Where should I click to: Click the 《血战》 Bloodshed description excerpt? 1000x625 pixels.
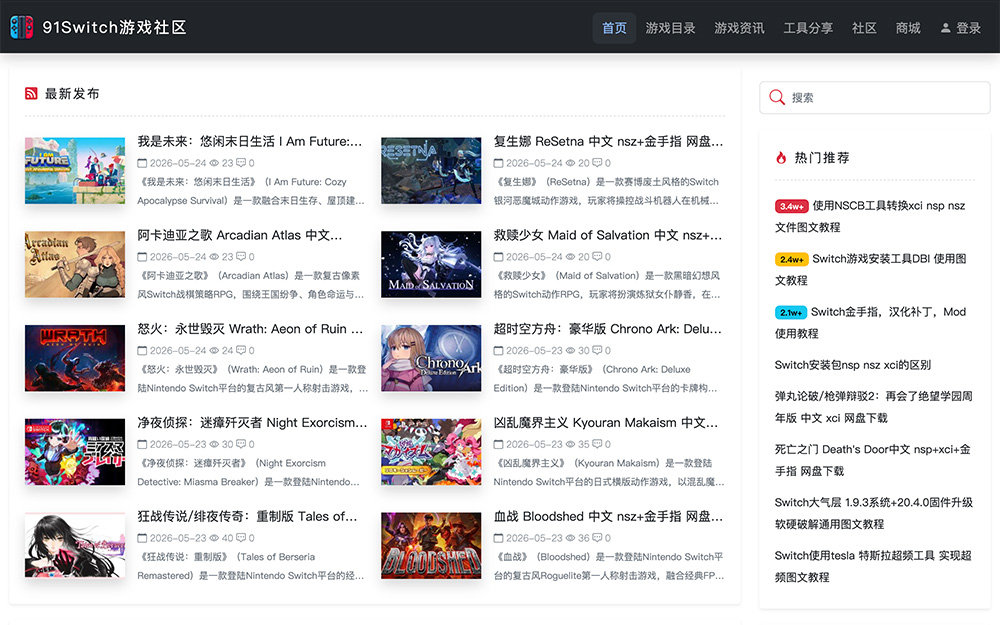pyautogui.click(x=609, y=566)
